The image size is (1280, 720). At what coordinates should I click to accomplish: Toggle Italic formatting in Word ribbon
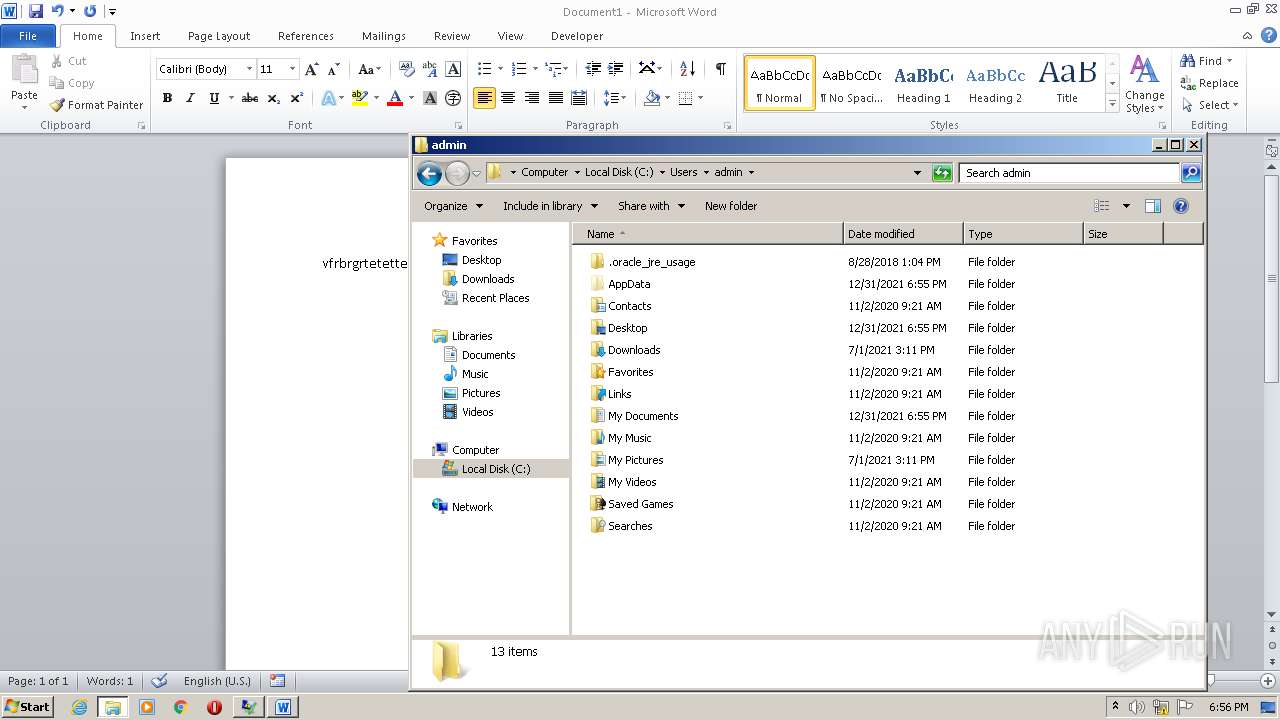[x=190, y=98]
